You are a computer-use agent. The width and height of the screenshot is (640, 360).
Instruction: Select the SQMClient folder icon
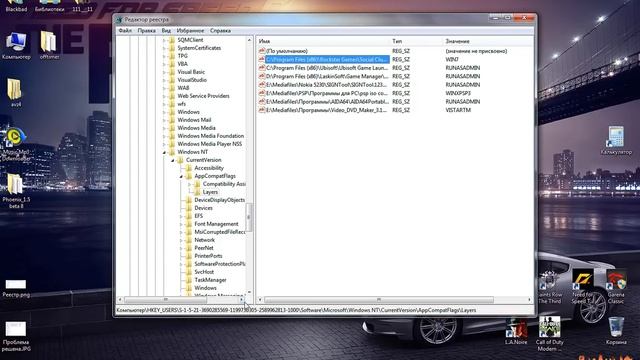tap(172, 40)
